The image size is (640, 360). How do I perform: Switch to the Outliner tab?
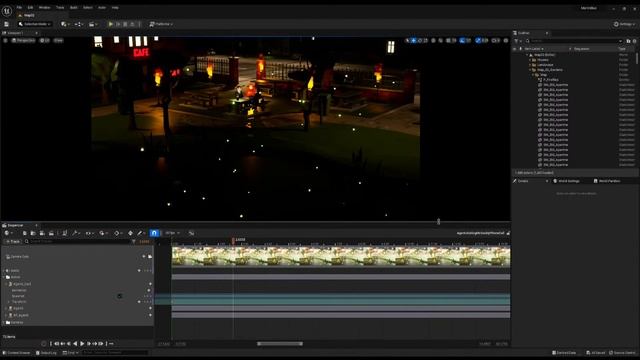tap(524, 33)
